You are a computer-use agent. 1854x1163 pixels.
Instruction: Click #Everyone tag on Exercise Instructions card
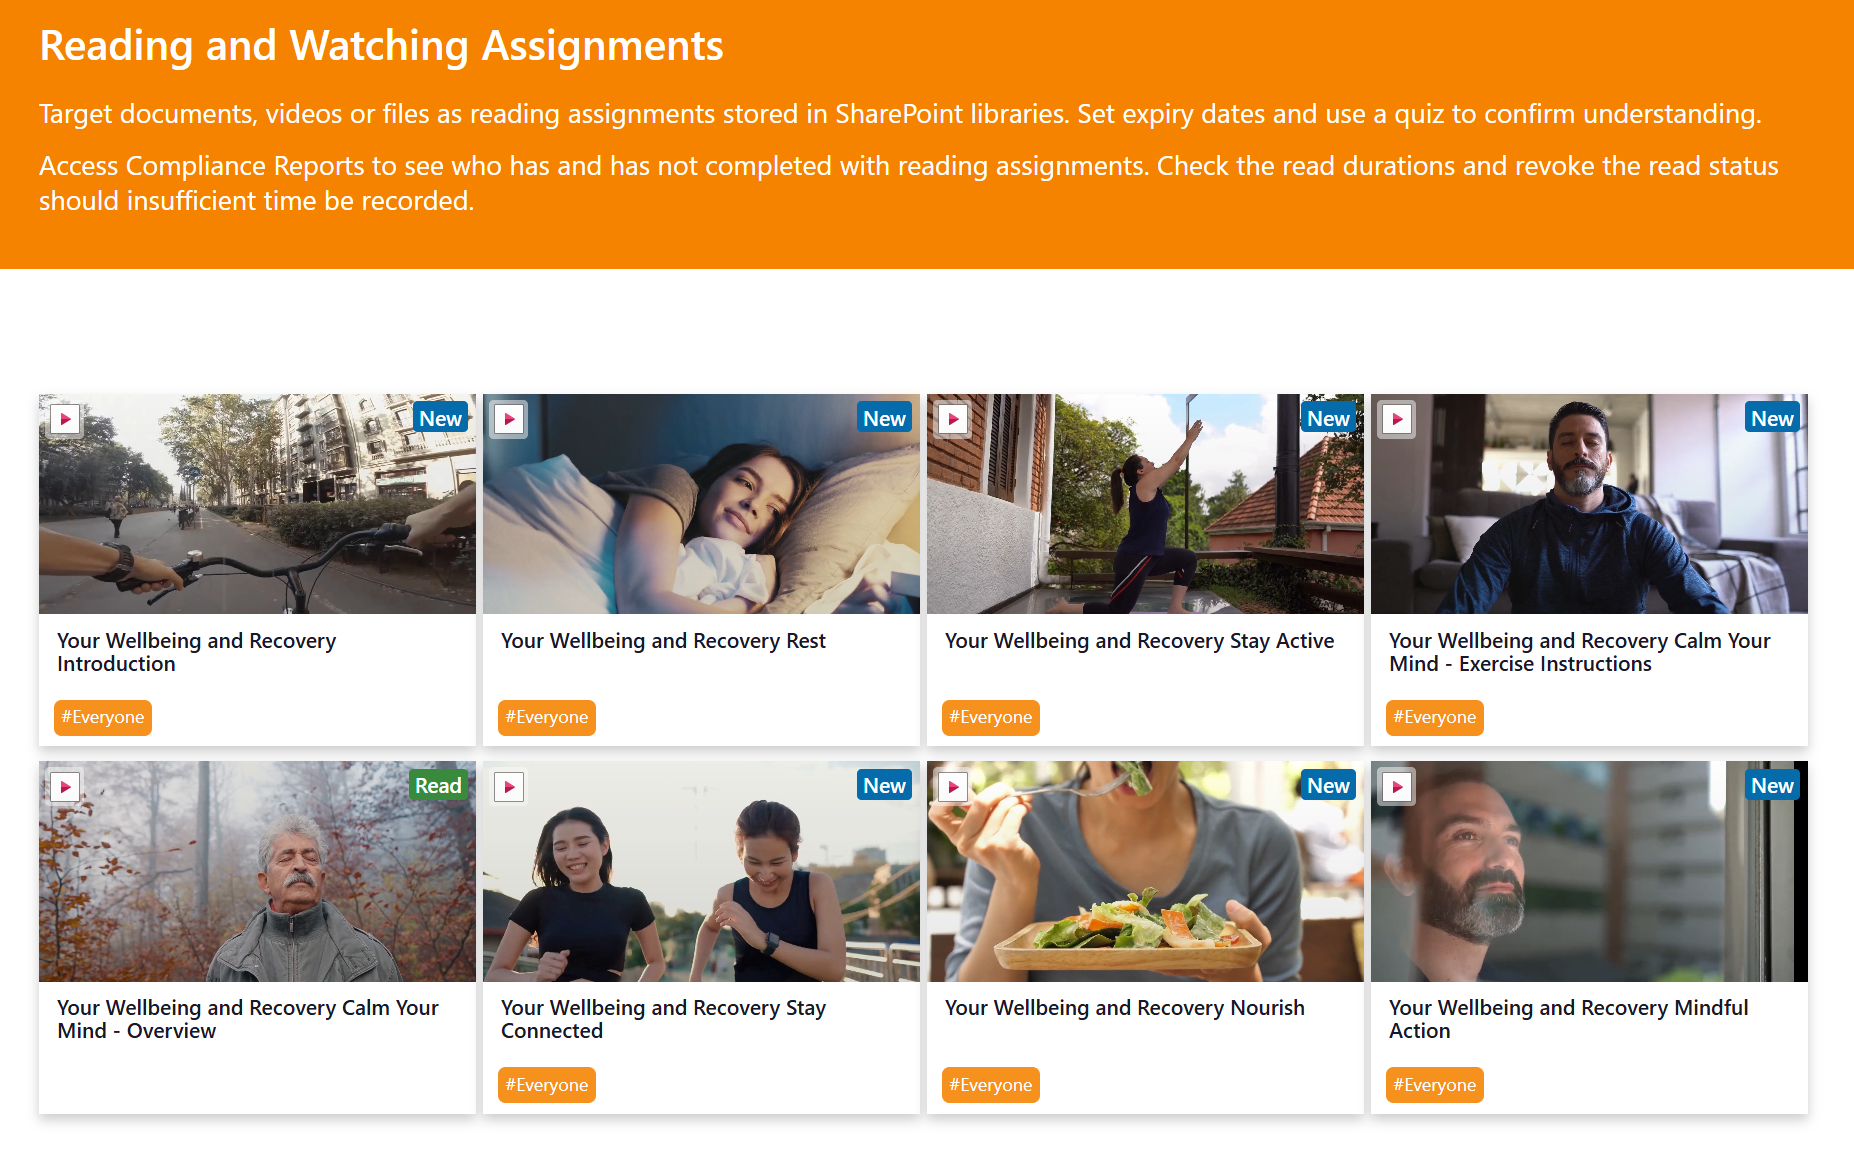click(1435, 718)
